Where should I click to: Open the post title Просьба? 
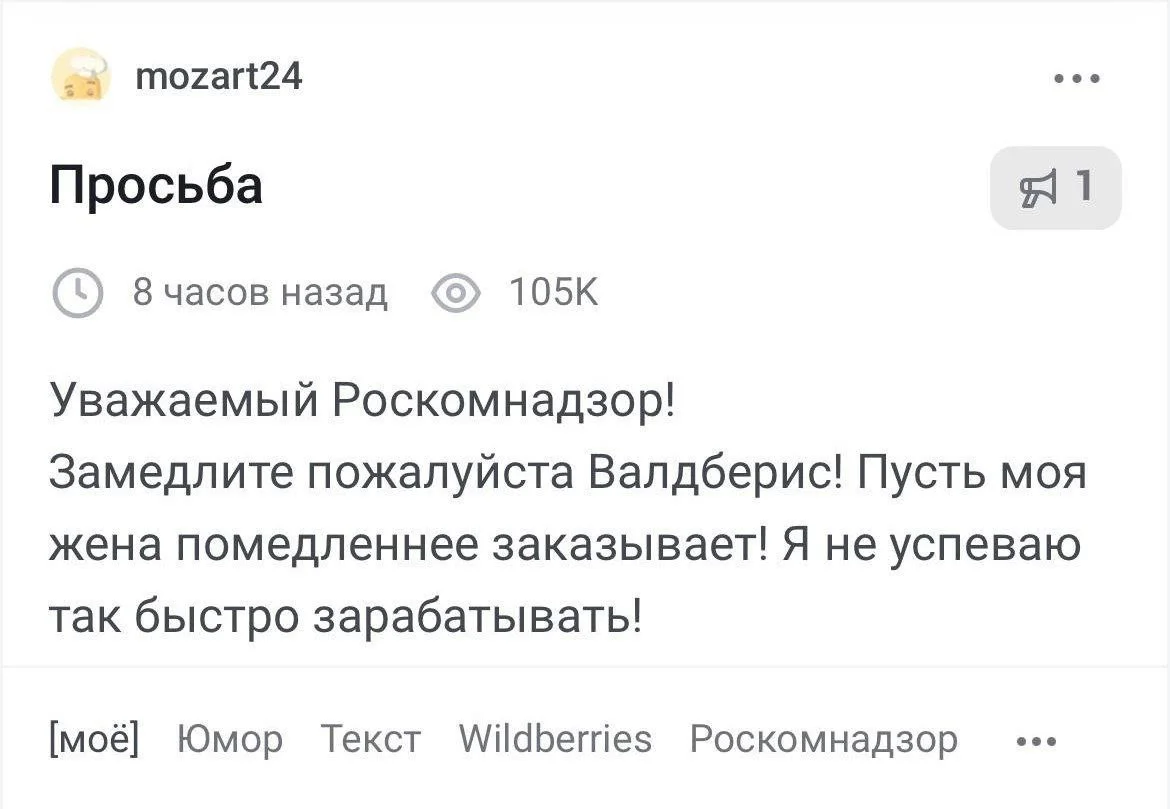coord(156,185)
